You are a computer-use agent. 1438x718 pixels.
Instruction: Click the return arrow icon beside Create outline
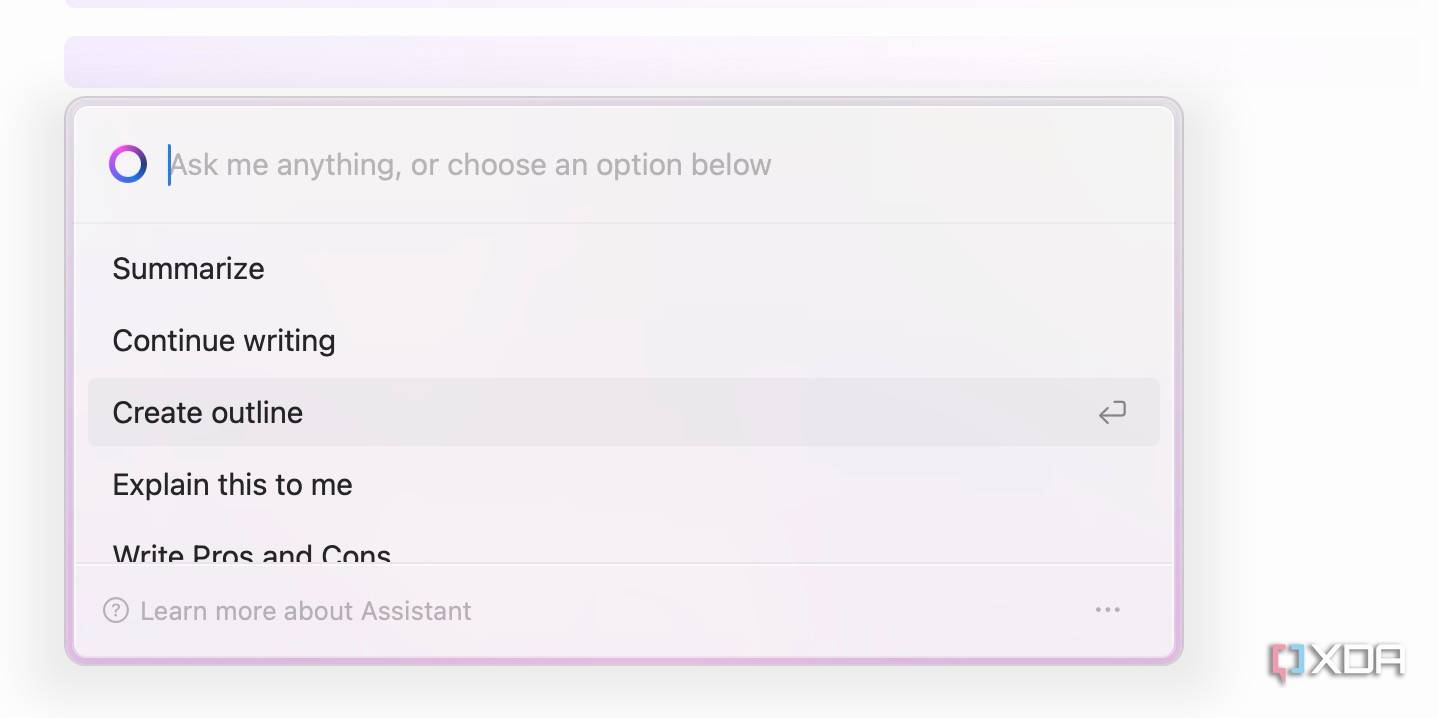coord(1112,412)
